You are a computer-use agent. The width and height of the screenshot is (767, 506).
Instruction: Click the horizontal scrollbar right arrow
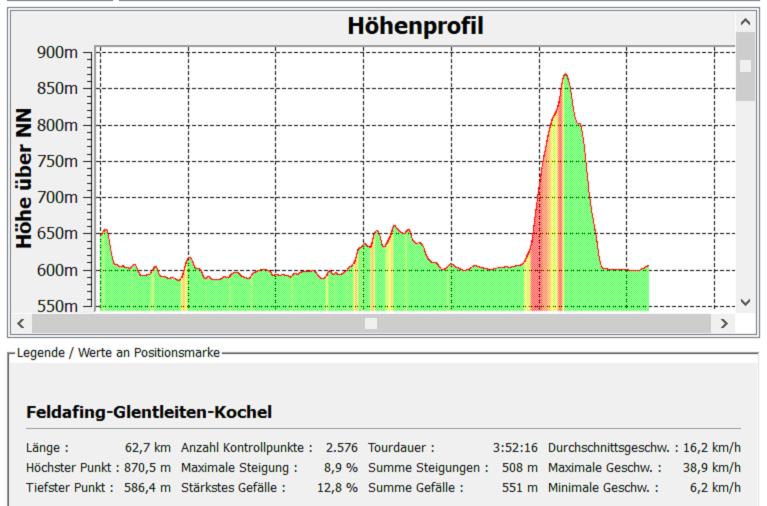coord(724,324)
